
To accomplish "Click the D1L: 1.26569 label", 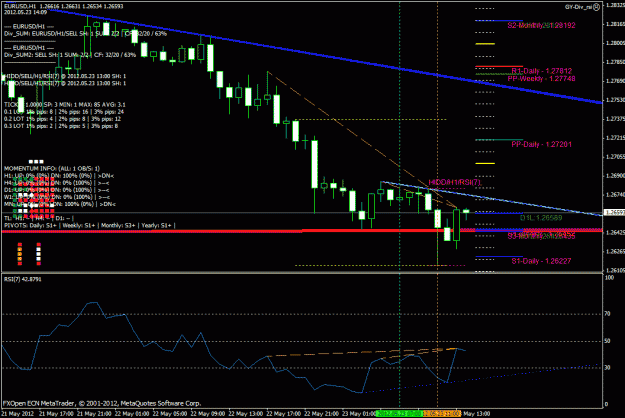I will click(x=541, y=218).
